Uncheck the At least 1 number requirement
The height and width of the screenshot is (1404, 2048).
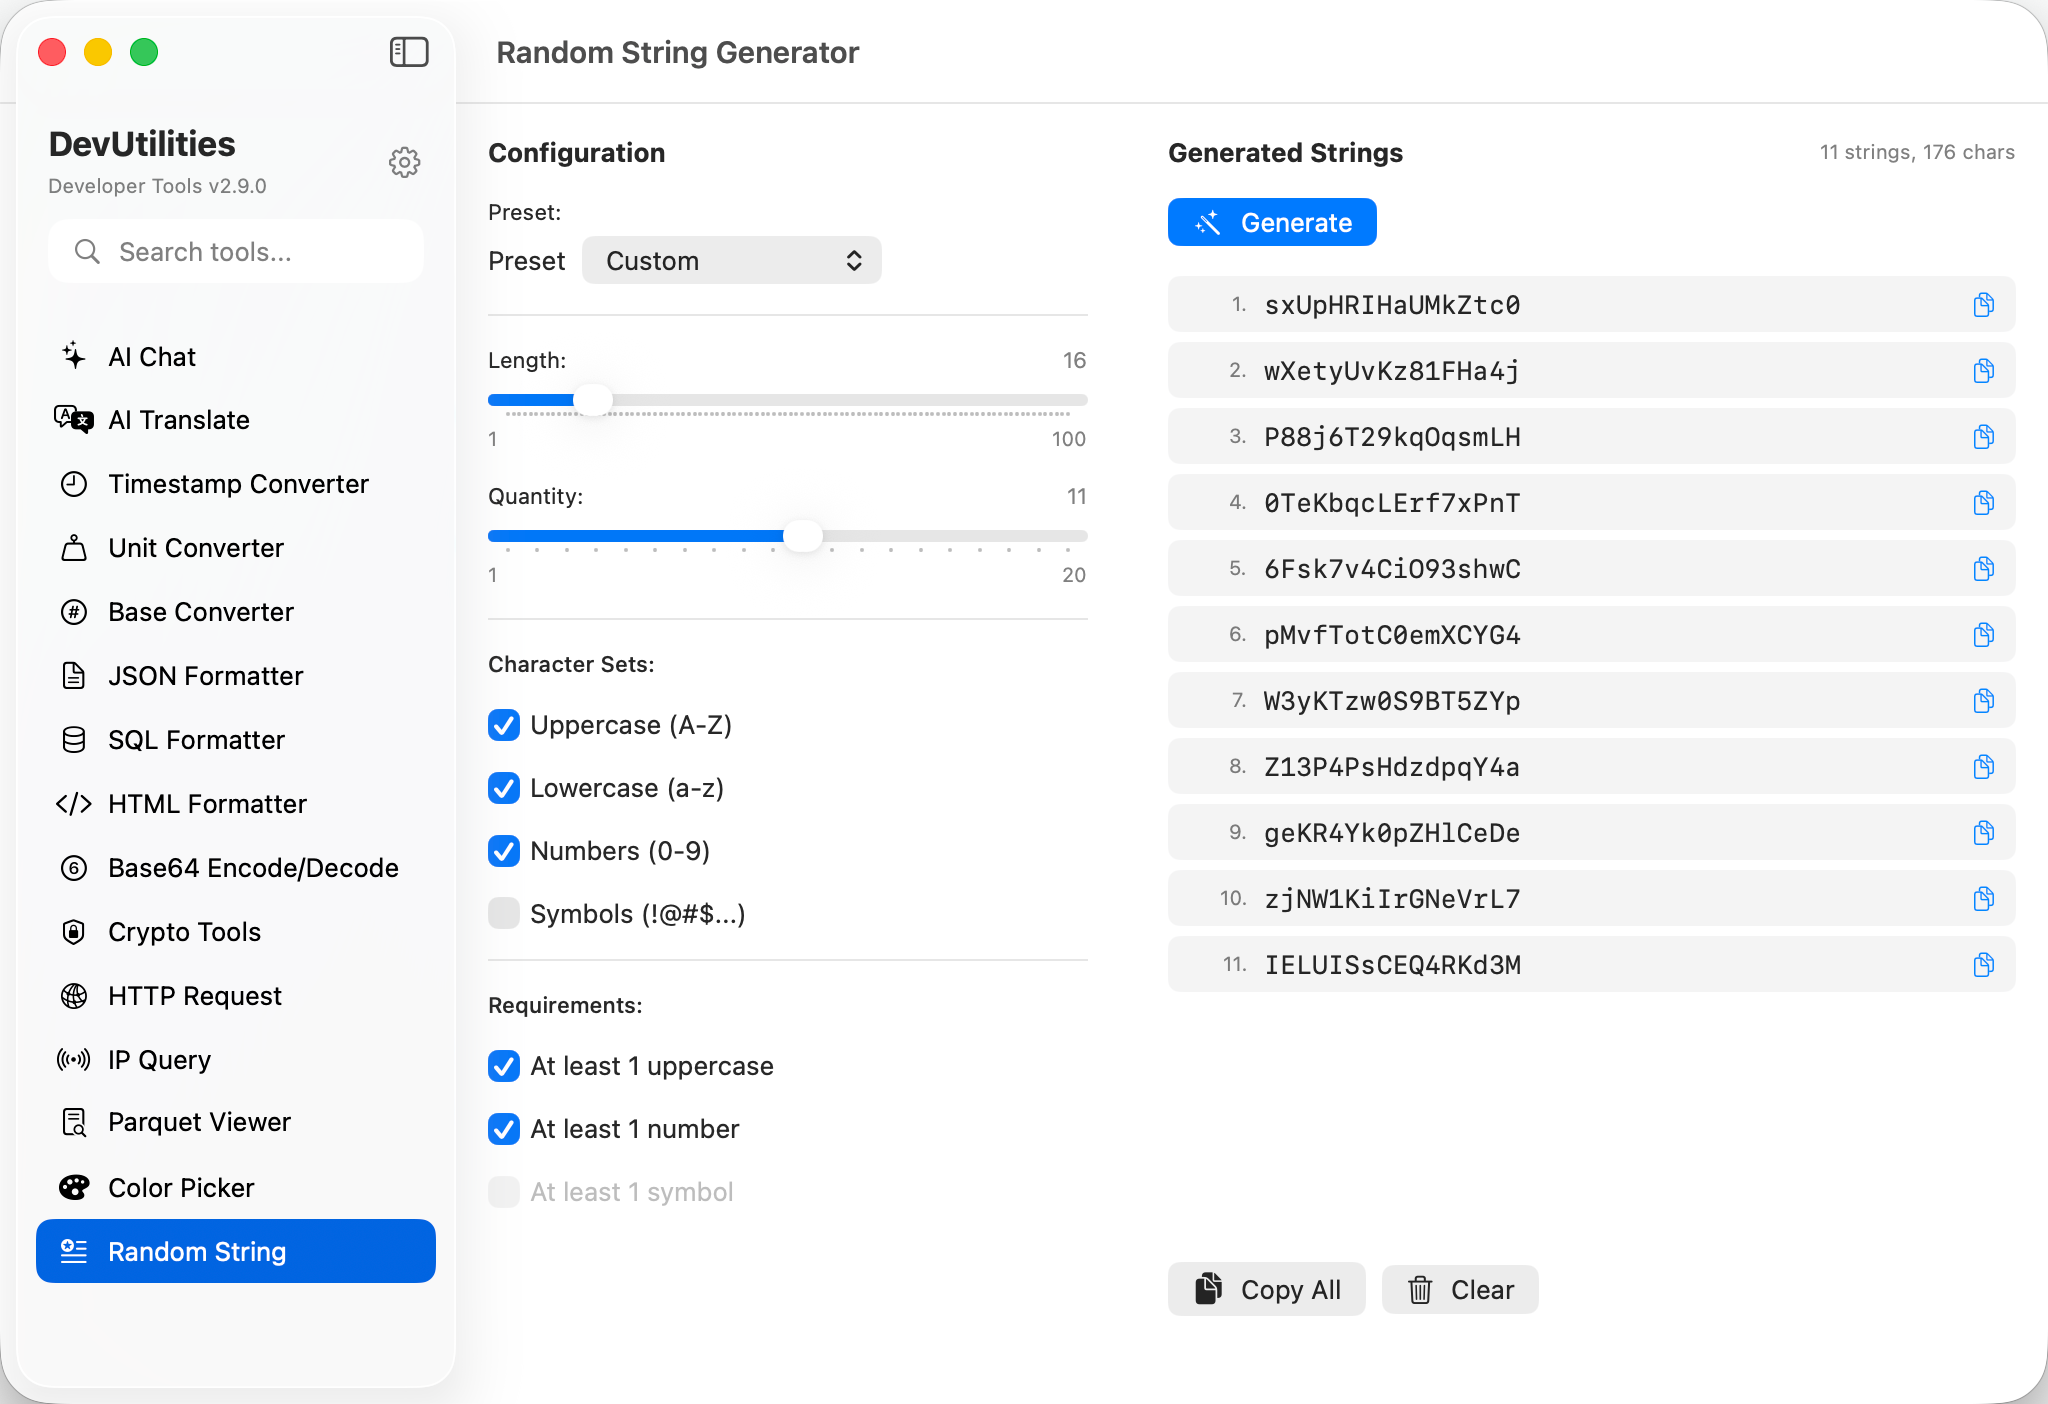coord(504,1129)
